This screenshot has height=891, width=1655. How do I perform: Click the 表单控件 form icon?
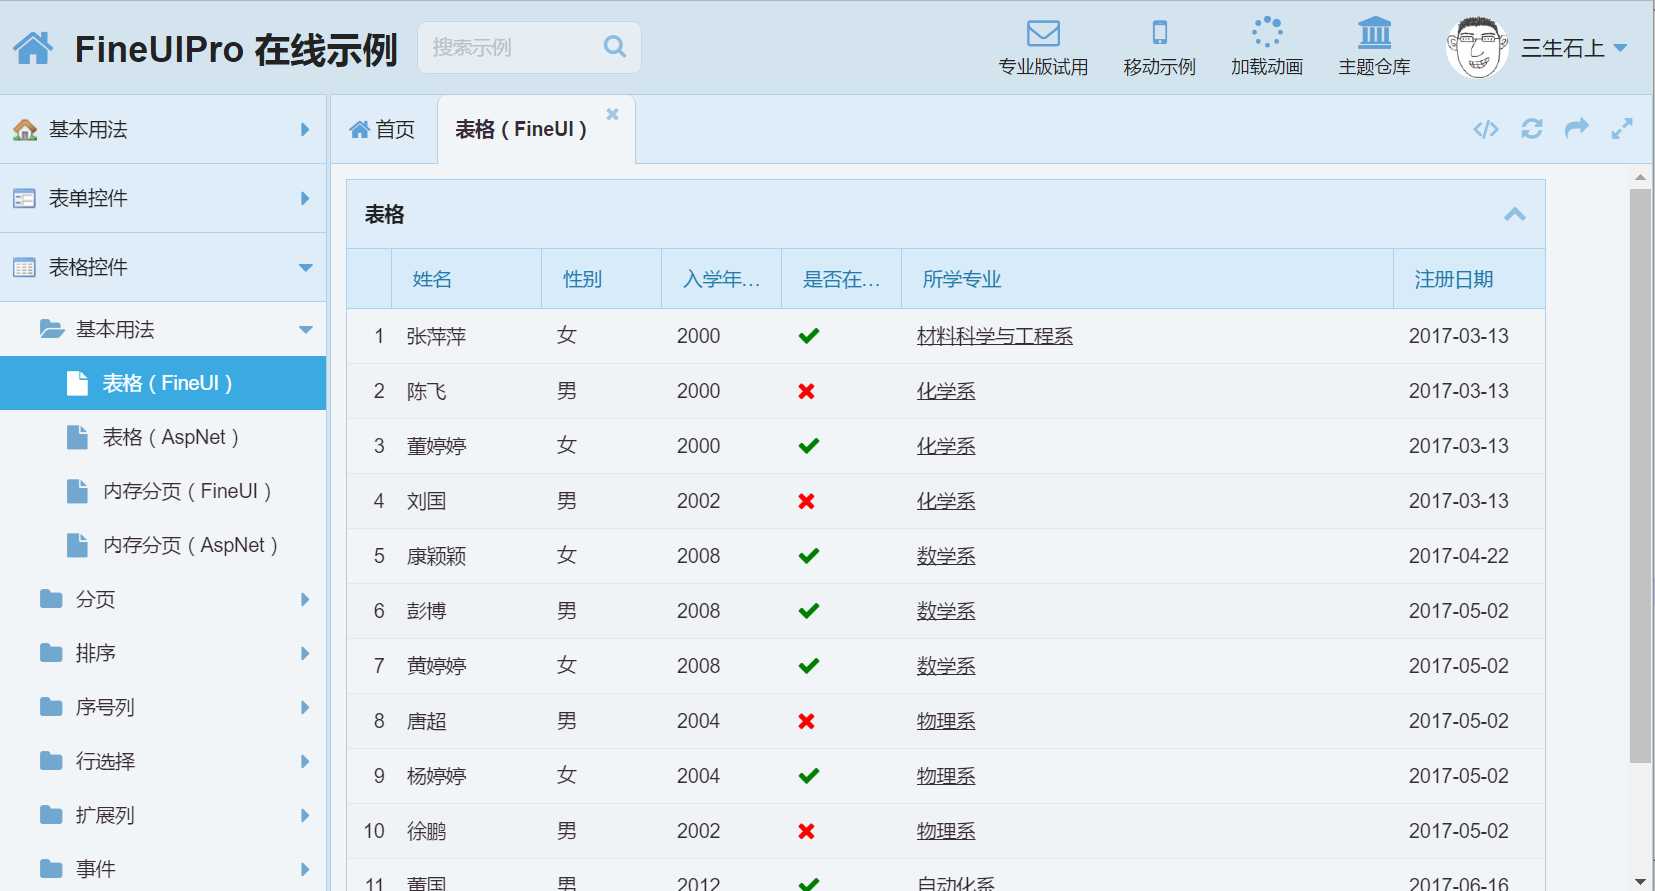coord(24,198)
